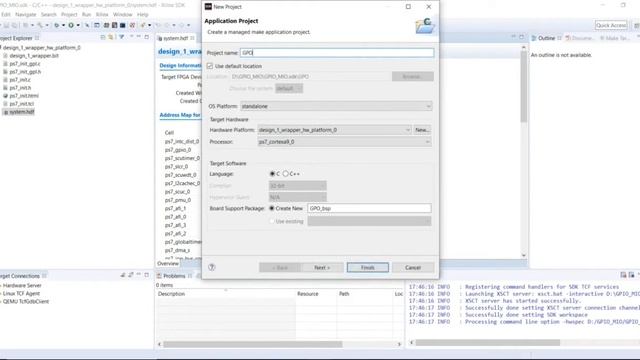Switch to system.hdf editor tab
Screen dimensions: 640x360
(176, 38)
